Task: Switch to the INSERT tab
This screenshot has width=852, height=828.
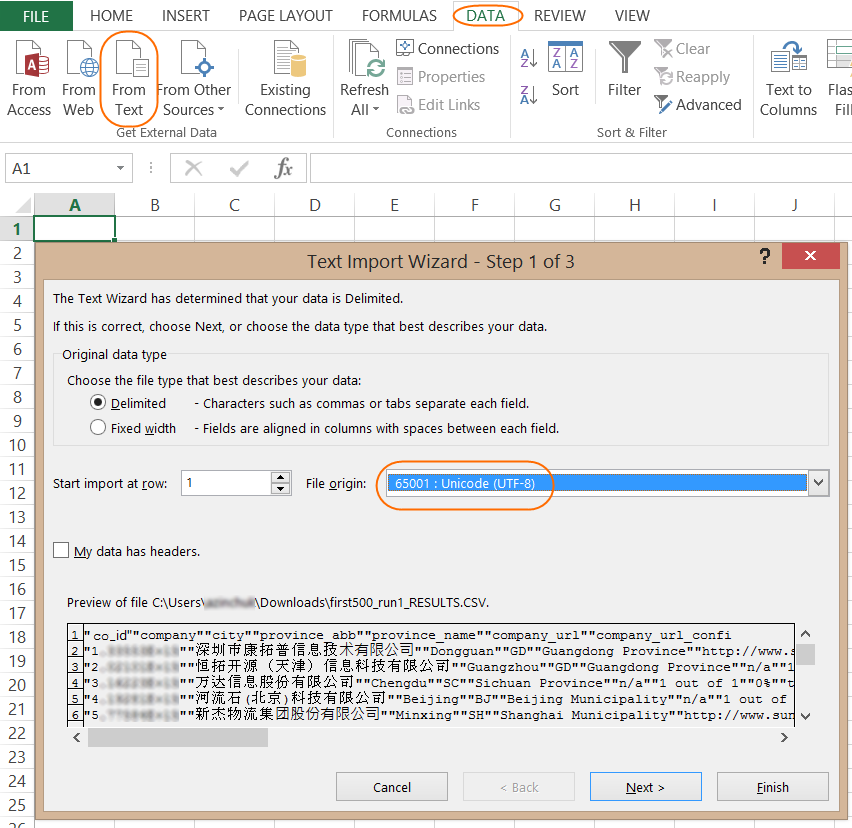Action: 186,16
